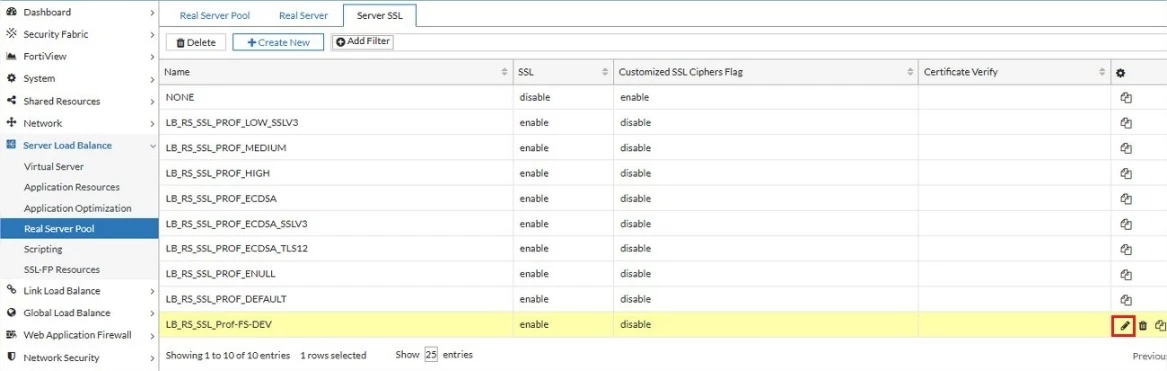The width and height of the screenshot is (1167, 371).
Task: Go to the Previous page link
Action: pyautogui.click(x=1149, y=356)
